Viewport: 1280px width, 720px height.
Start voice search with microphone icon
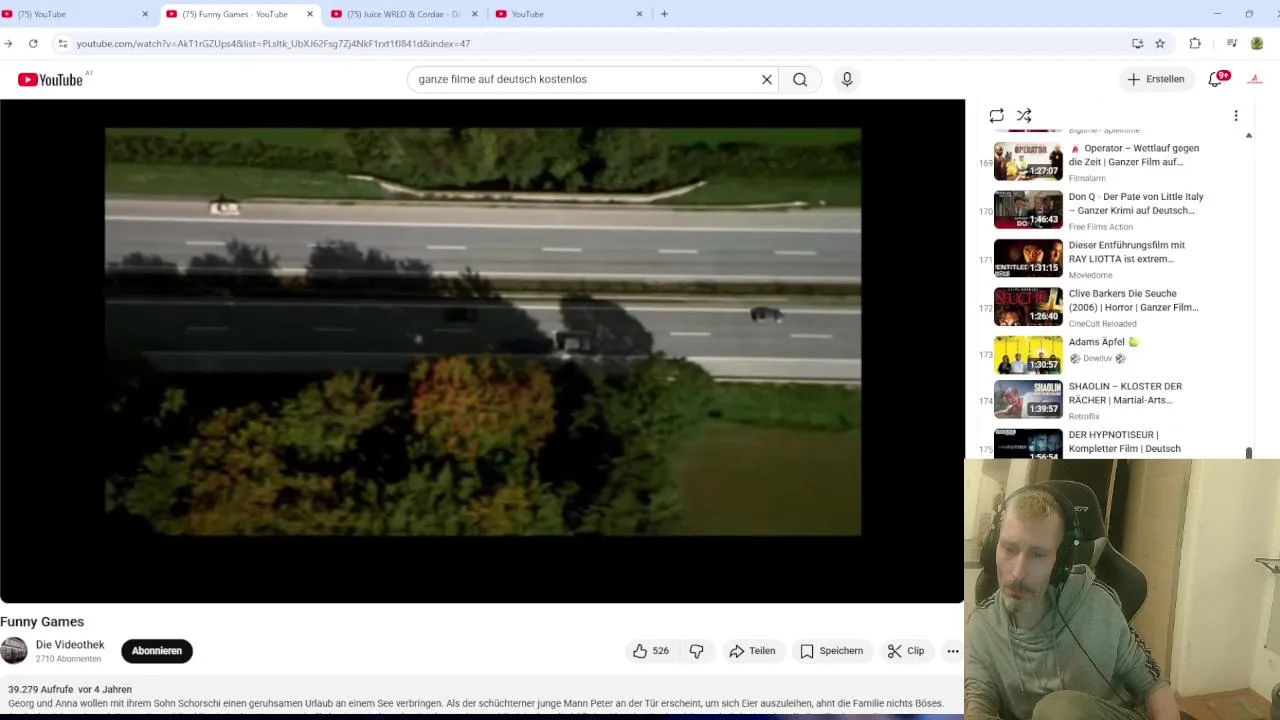coord(847,79)
